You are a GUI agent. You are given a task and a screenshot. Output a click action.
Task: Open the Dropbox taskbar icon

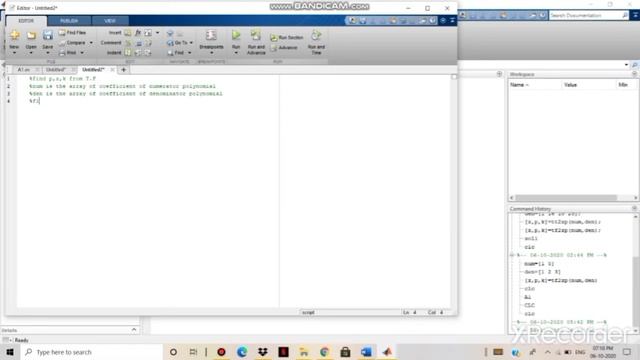[262, 352]
